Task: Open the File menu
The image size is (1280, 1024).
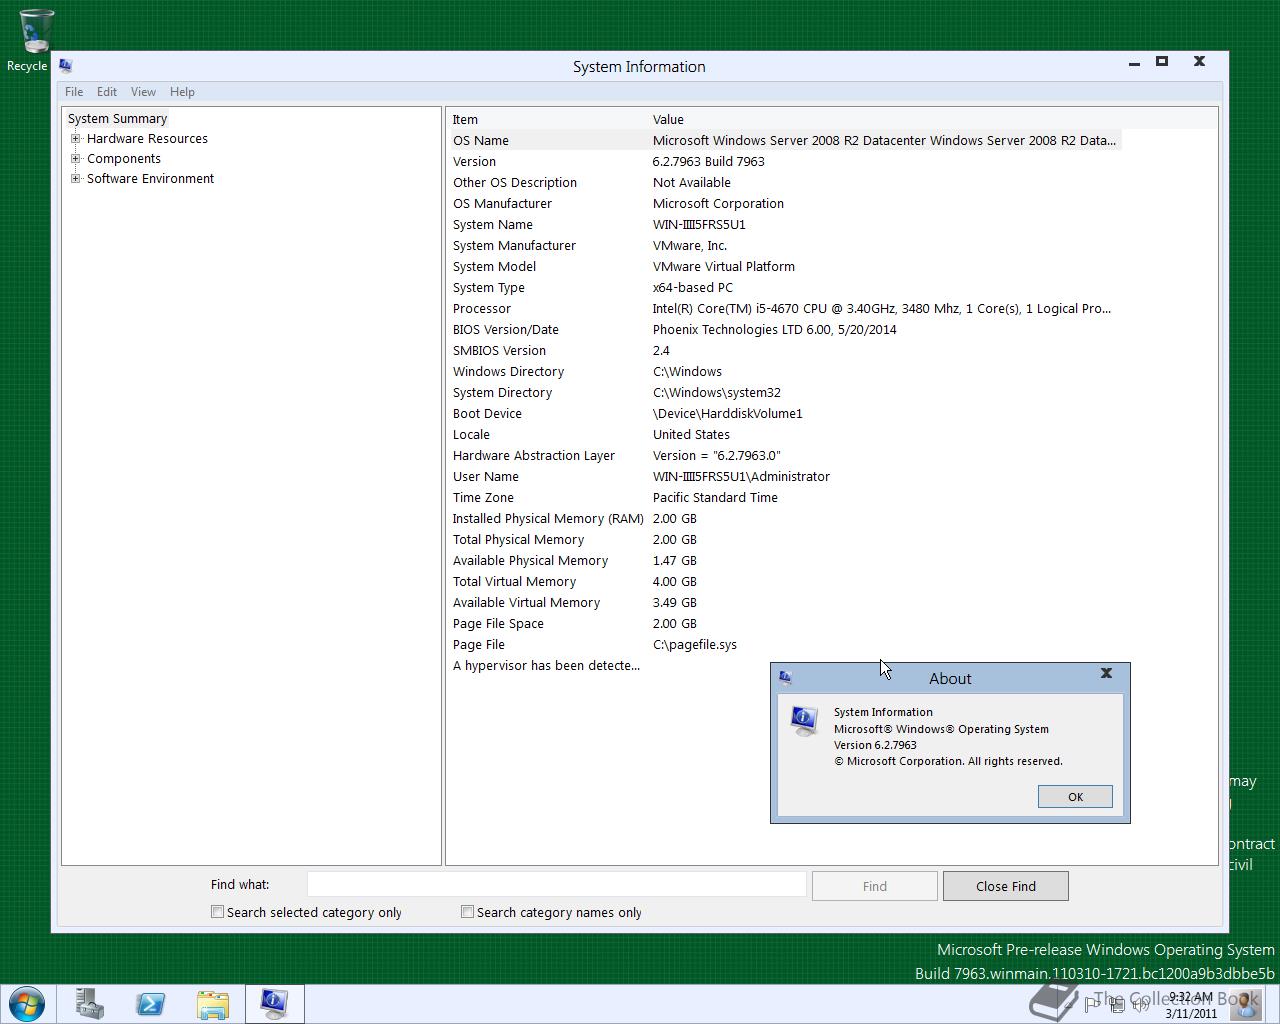Action: 74,92
